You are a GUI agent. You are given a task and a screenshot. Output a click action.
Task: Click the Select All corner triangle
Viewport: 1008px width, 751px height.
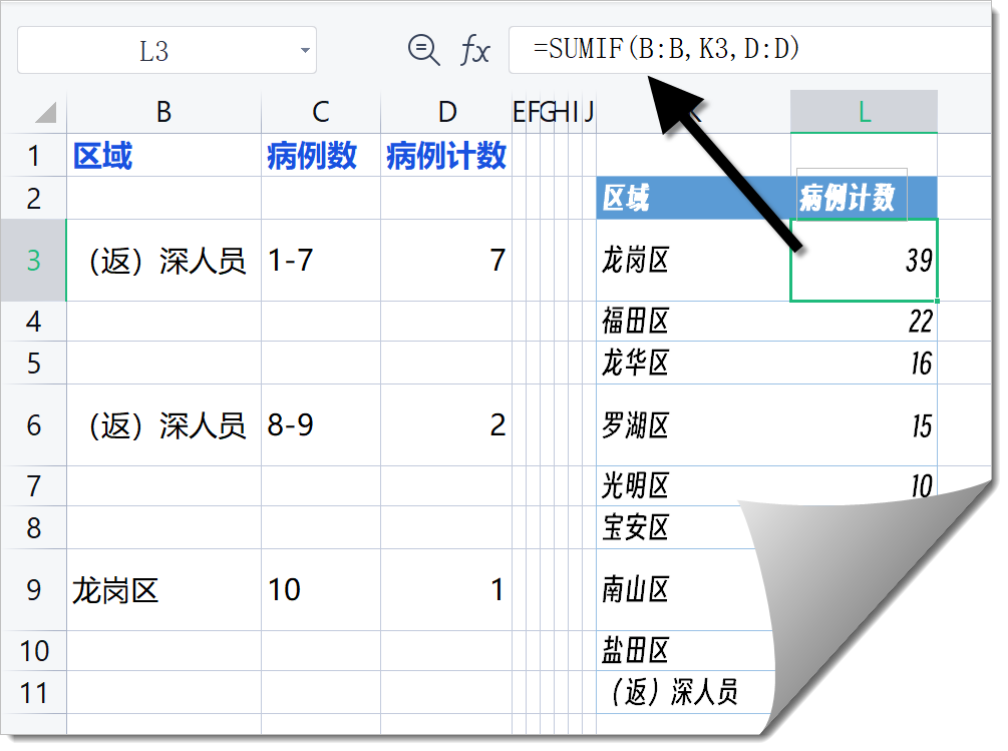(x=46, y=113)
